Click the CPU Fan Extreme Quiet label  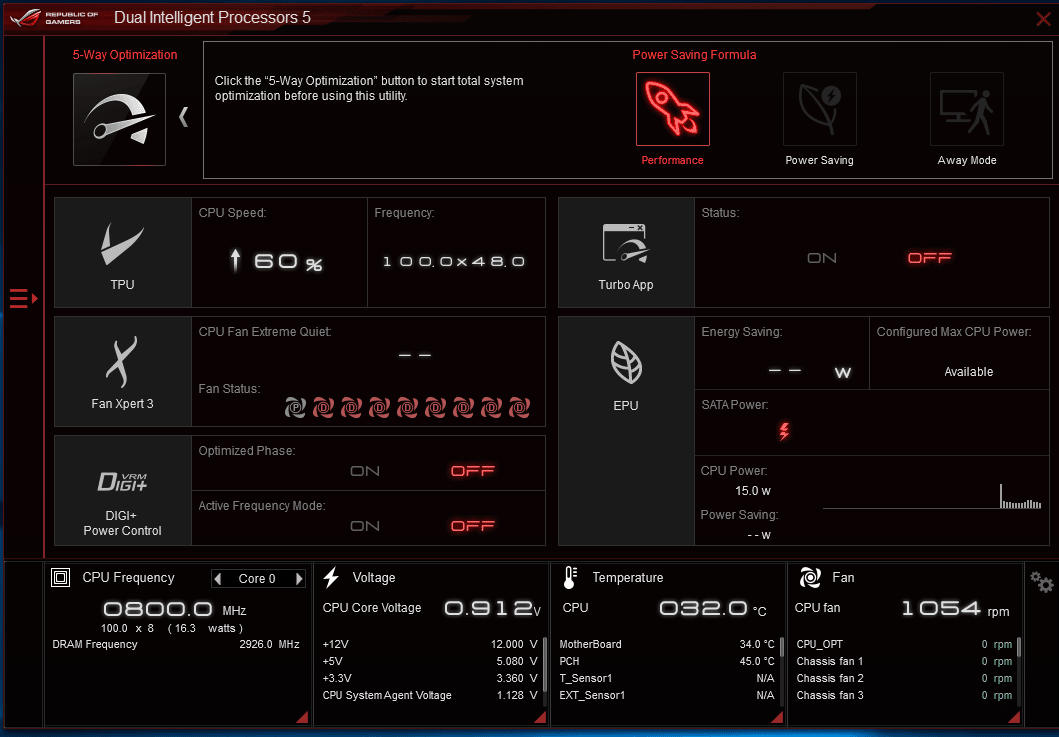point(265,332)
